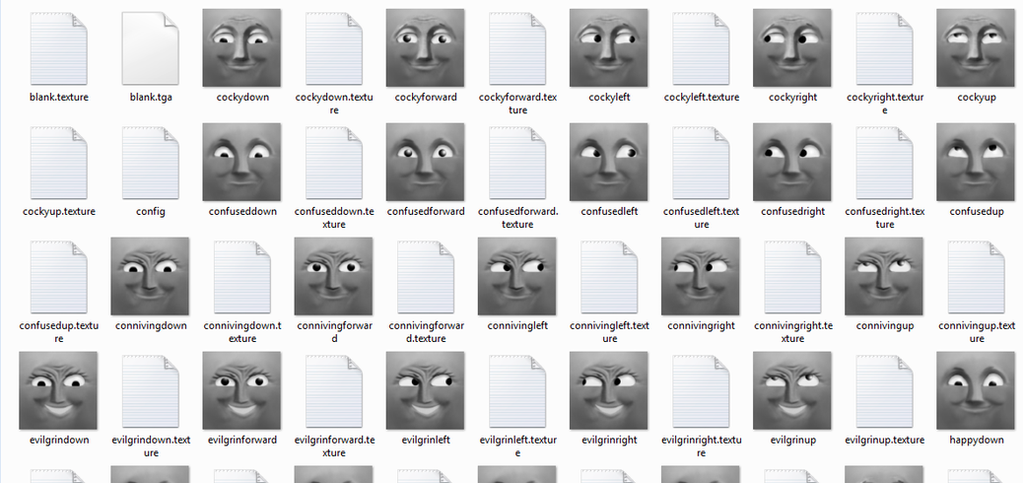Click the cockyforward face thumbnail
The image size is (1023, 483).
click(425, 48)
